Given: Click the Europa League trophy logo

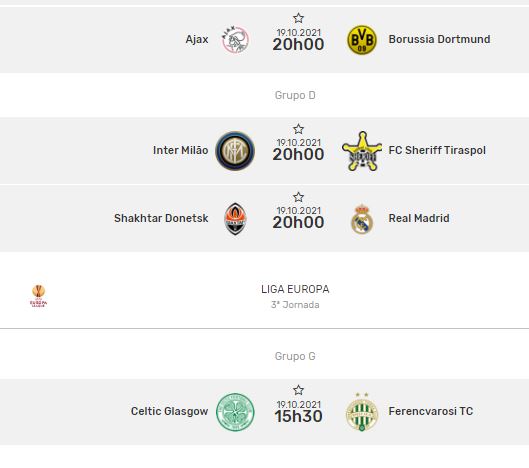Looking at the screenshot, I should [x=38, y=296].
